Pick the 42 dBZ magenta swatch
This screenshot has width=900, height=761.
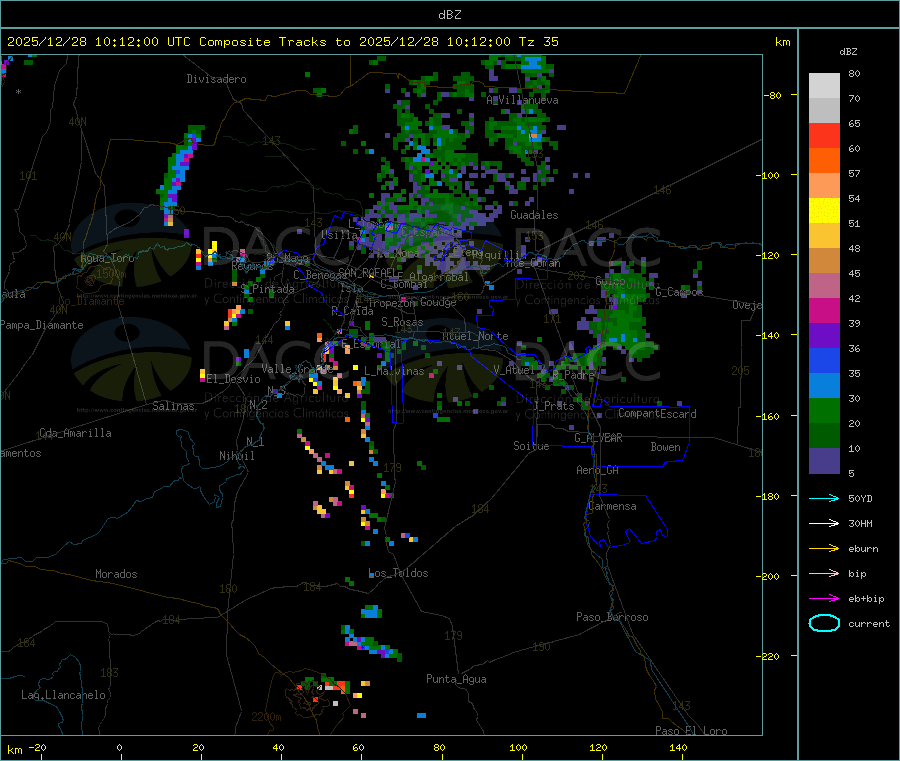click(x=824, y=310)
